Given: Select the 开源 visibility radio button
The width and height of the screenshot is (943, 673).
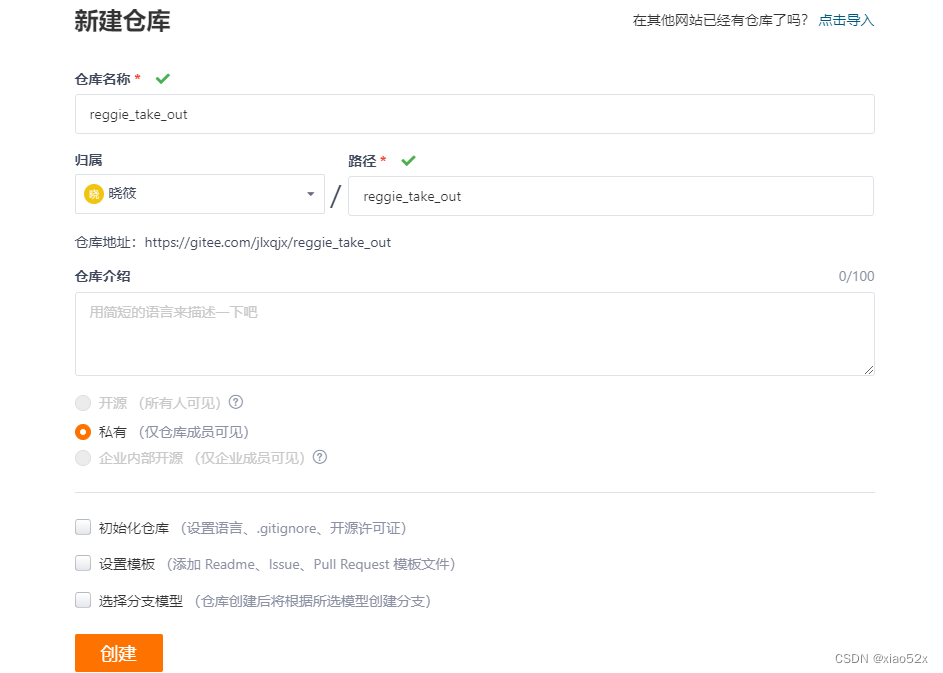Looking at the screenshot, I should 83,402.
